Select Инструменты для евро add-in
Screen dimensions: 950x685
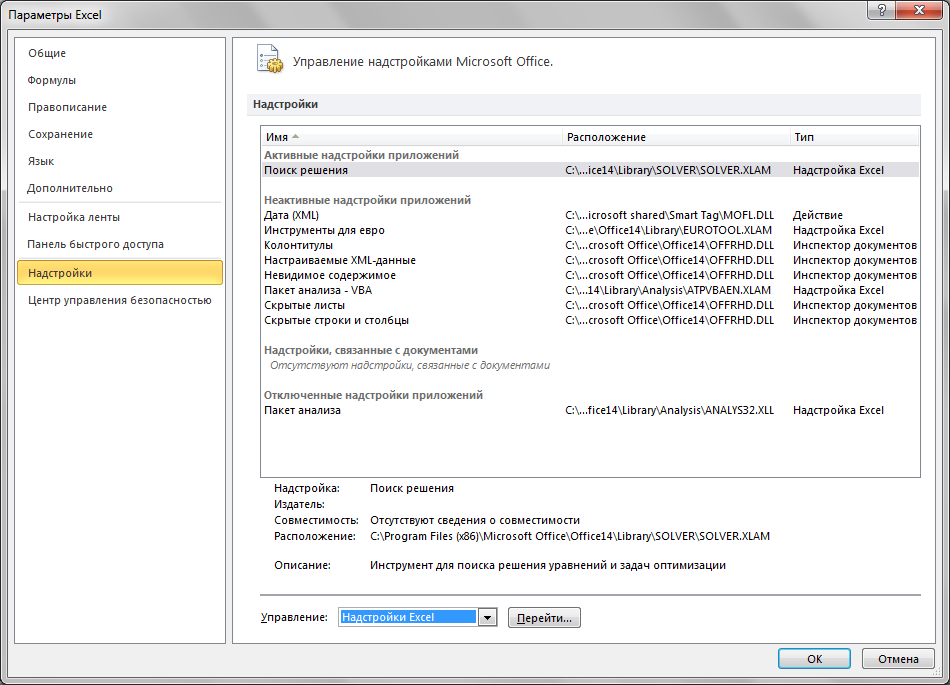(x=590, y=230)
